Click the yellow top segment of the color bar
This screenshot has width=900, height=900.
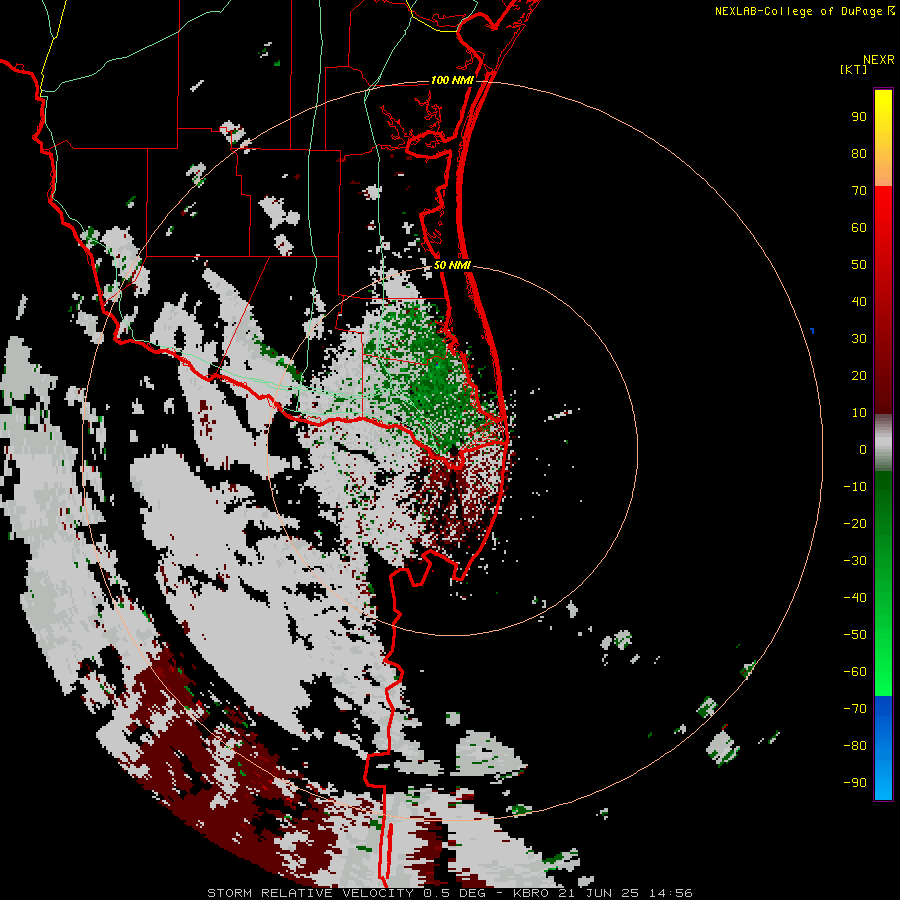[x=883, y=138]
